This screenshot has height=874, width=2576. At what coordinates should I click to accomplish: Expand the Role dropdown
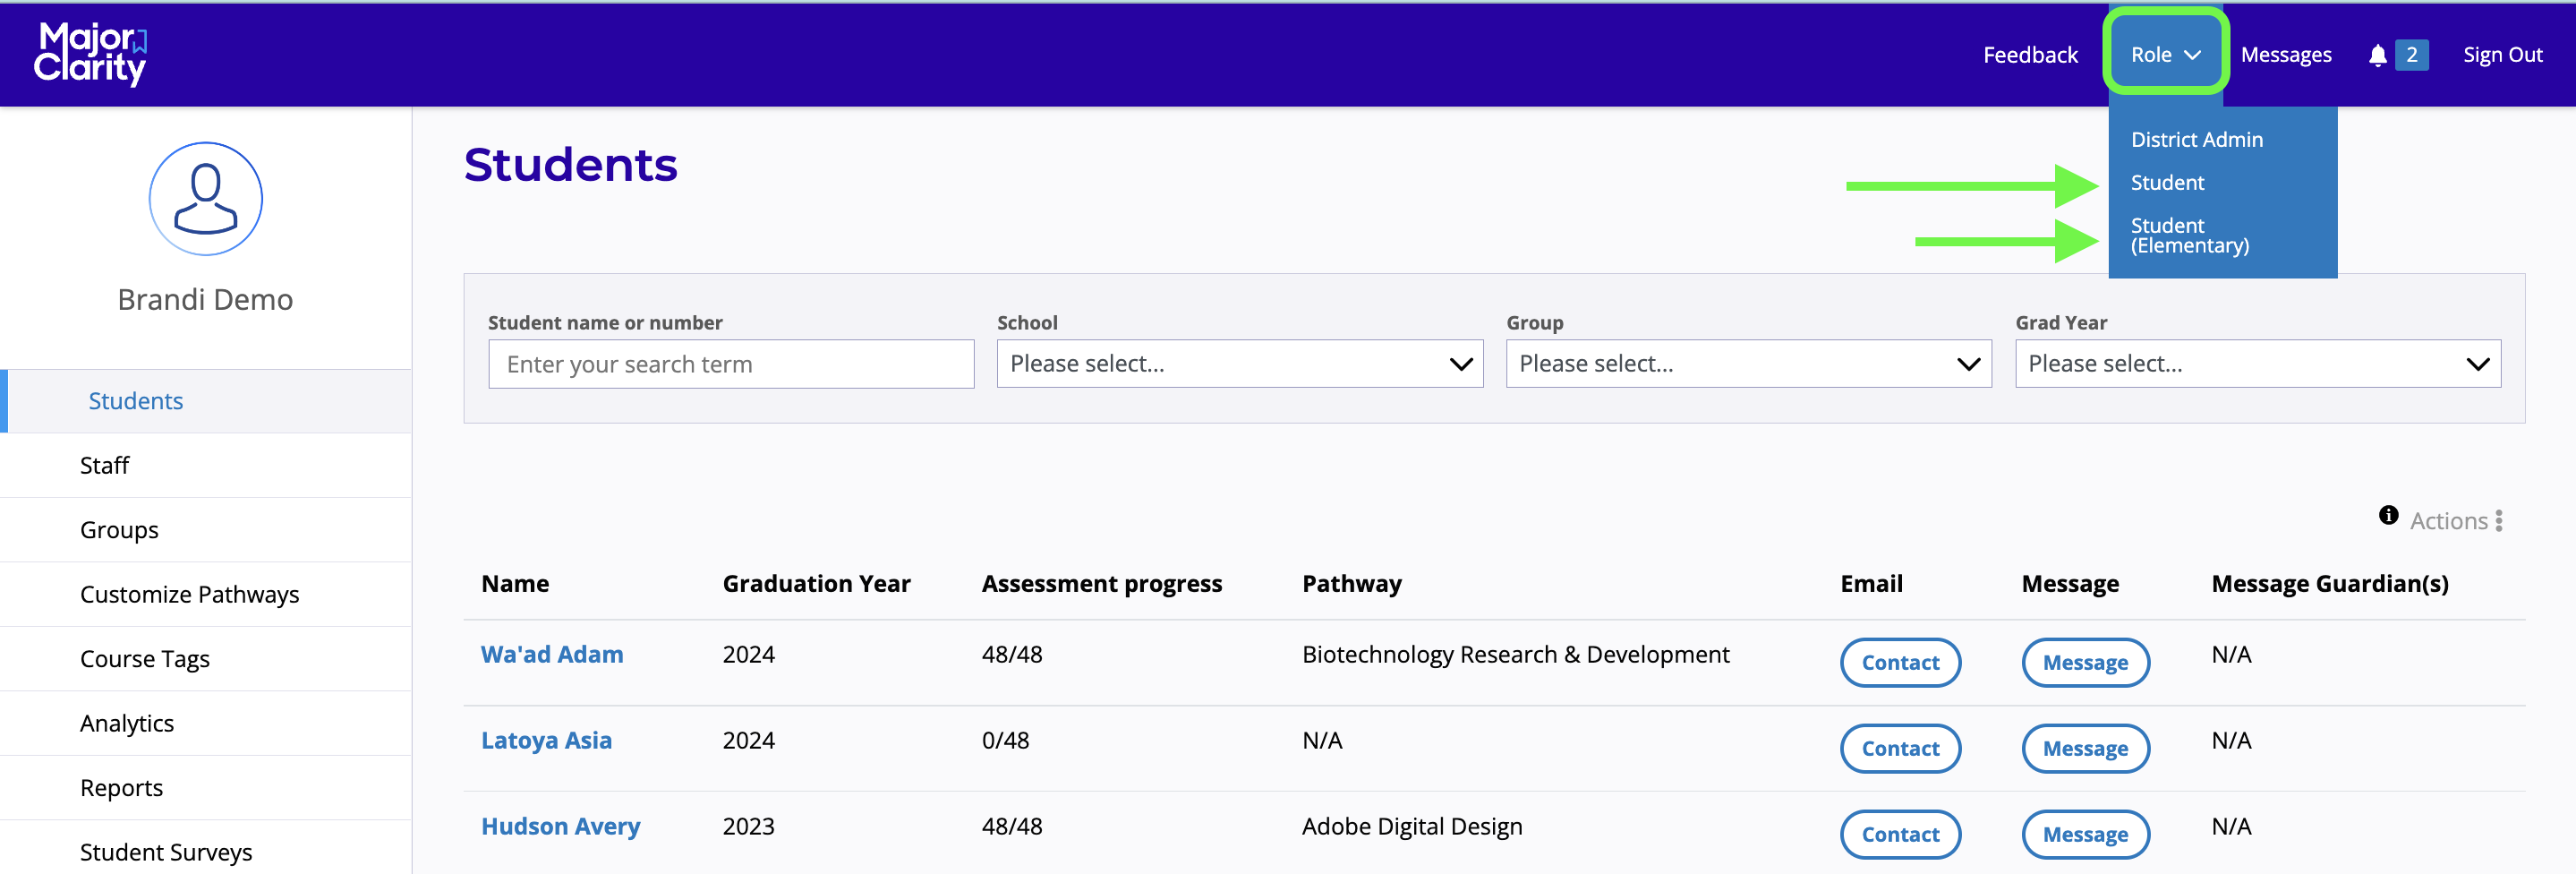pyautogui.click(x=2164, y=55)
